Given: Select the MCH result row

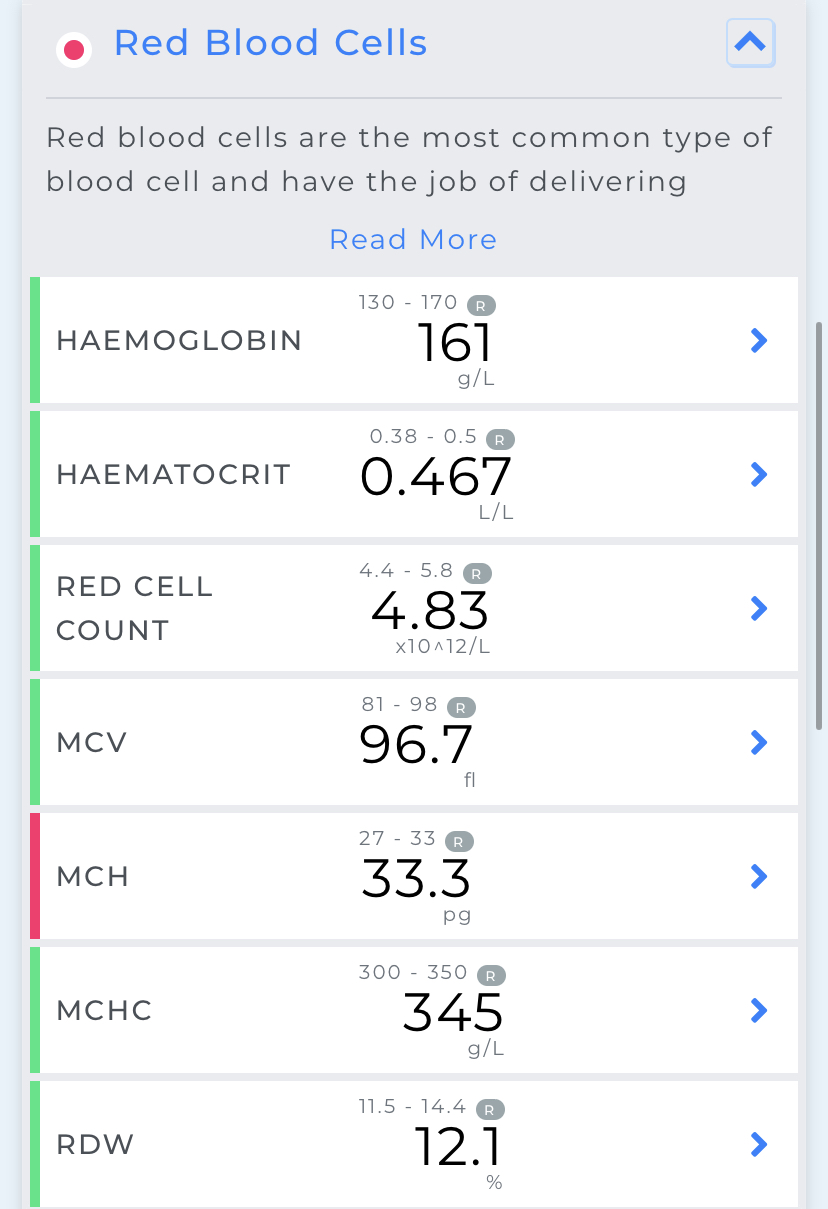Looking at the screenshot, I should pos(414,876).
